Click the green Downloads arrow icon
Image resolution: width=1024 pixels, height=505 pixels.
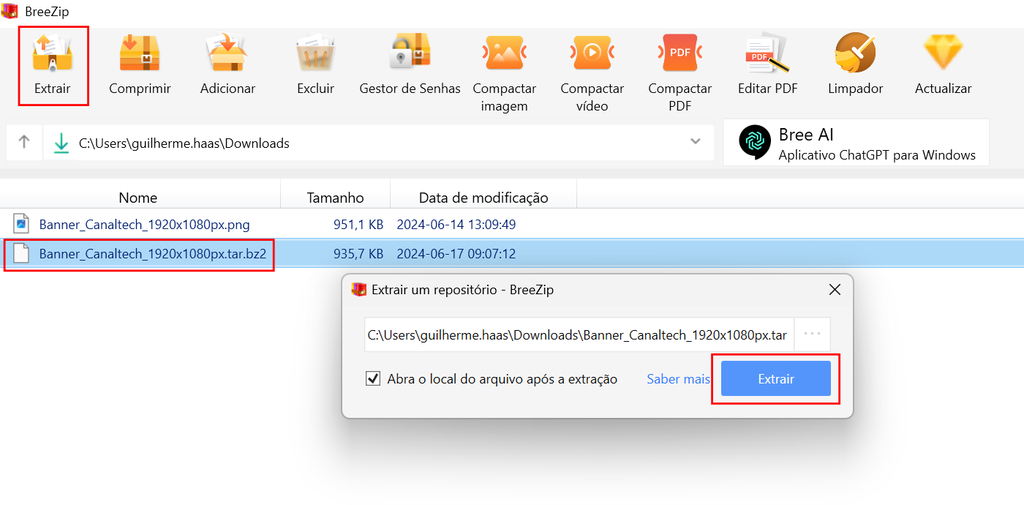coord(61,142)
